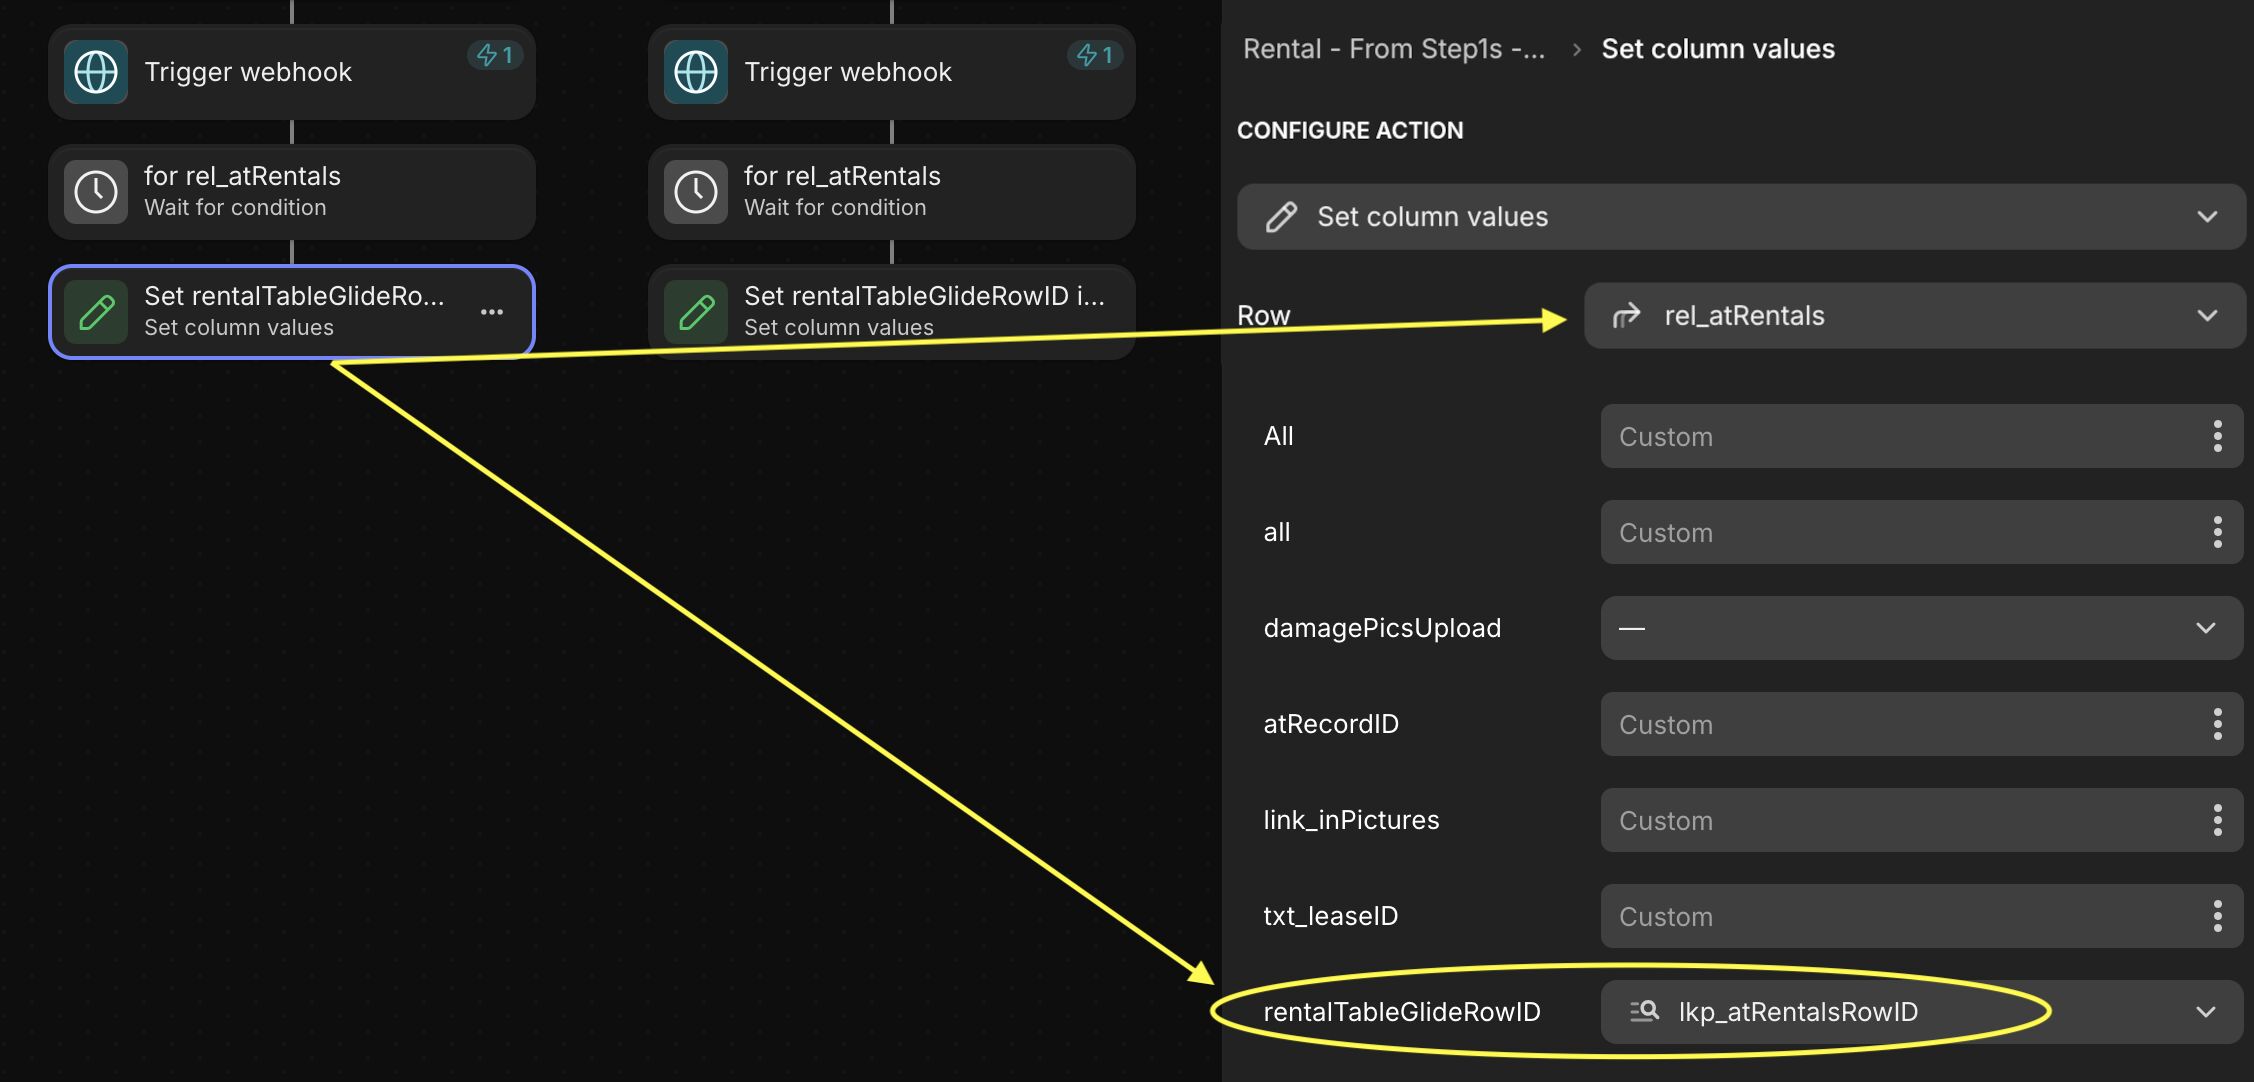
Task: Open options menu for txt_leaseID field
Action: tap(2217, 916)
